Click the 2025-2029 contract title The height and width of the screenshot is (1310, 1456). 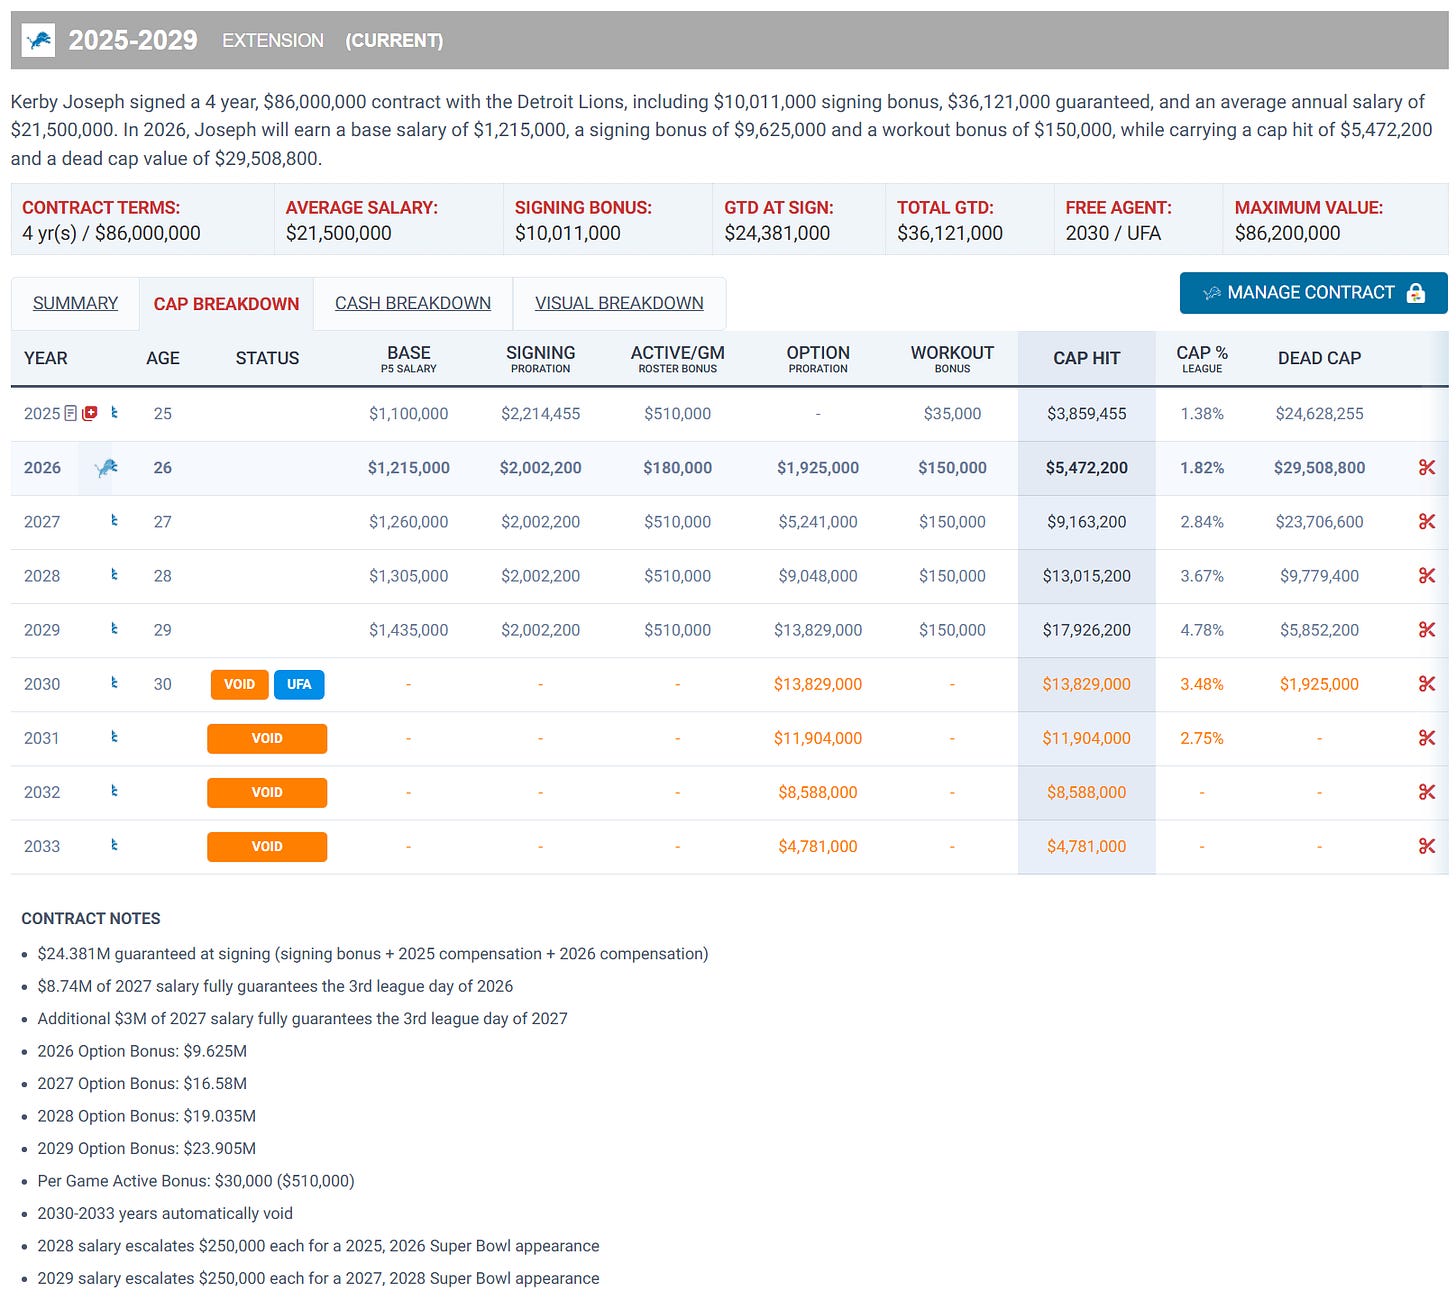click(x=133, y=40)
